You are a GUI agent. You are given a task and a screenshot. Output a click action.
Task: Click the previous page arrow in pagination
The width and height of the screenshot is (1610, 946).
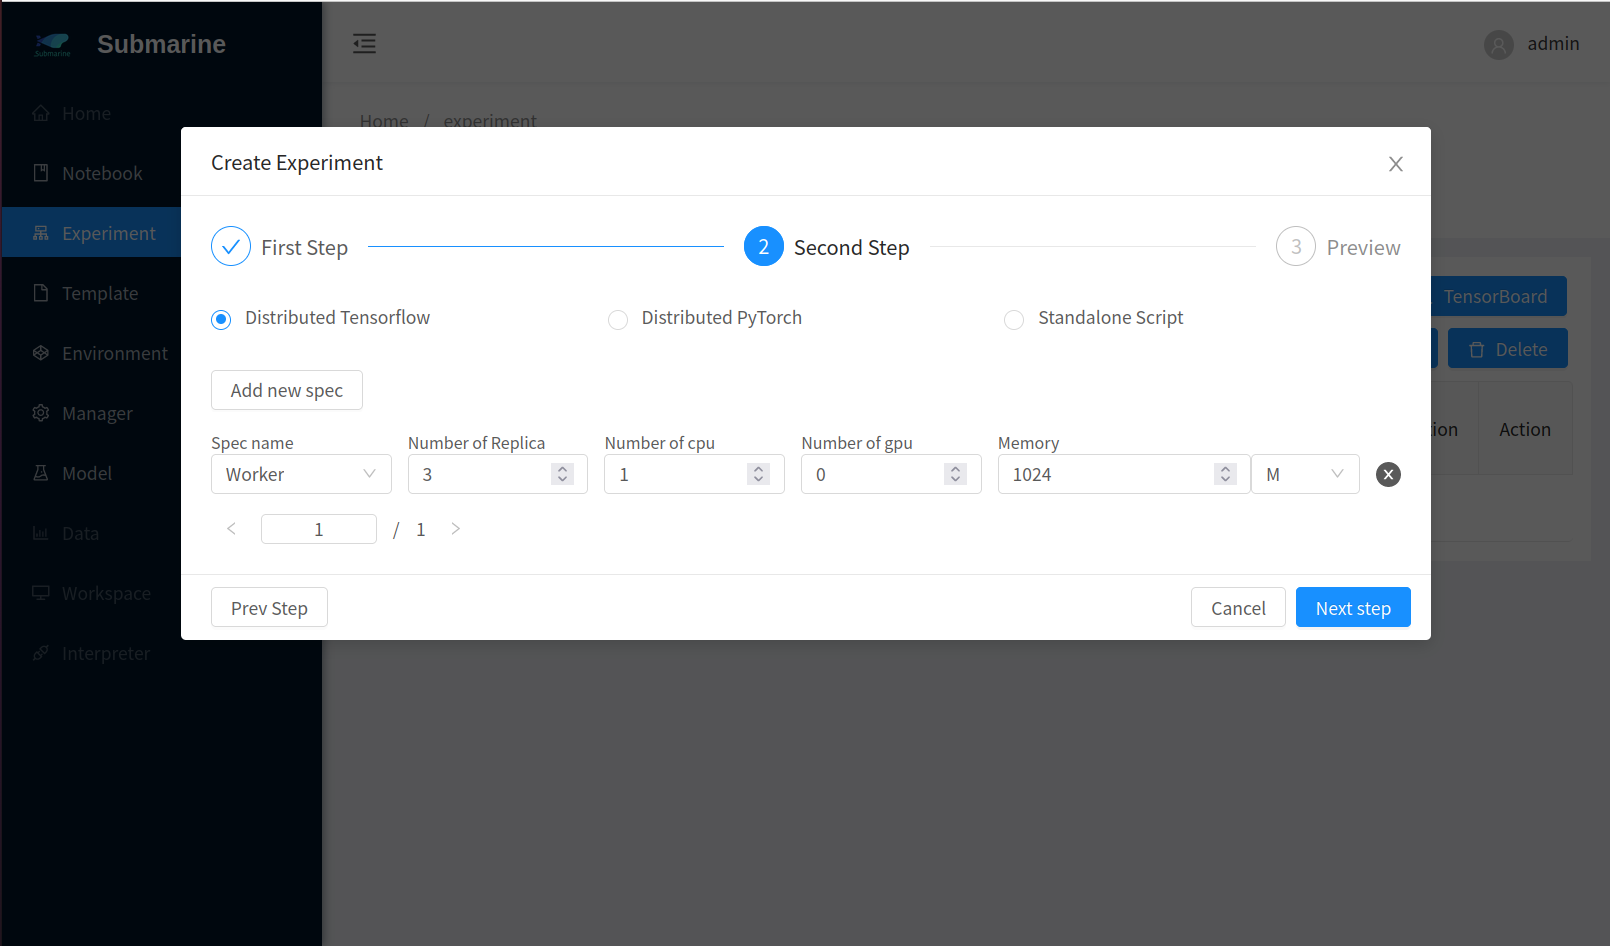click(231, 529)
